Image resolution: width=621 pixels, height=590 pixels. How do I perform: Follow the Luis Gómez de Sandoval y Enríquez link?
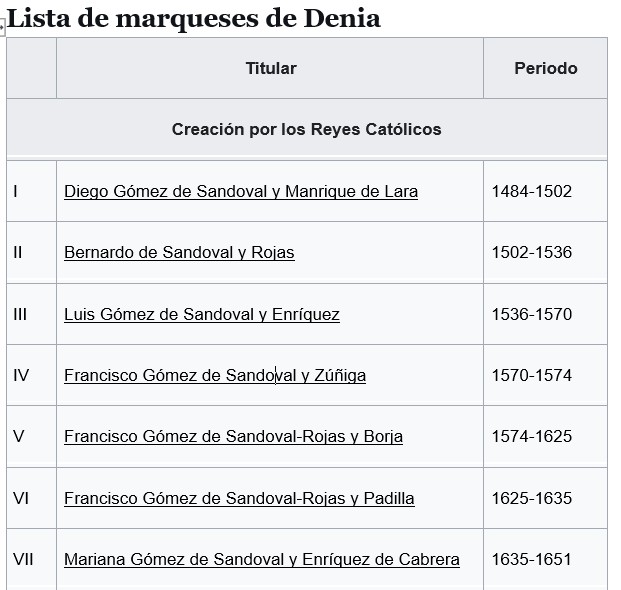(x=201, y=314)
